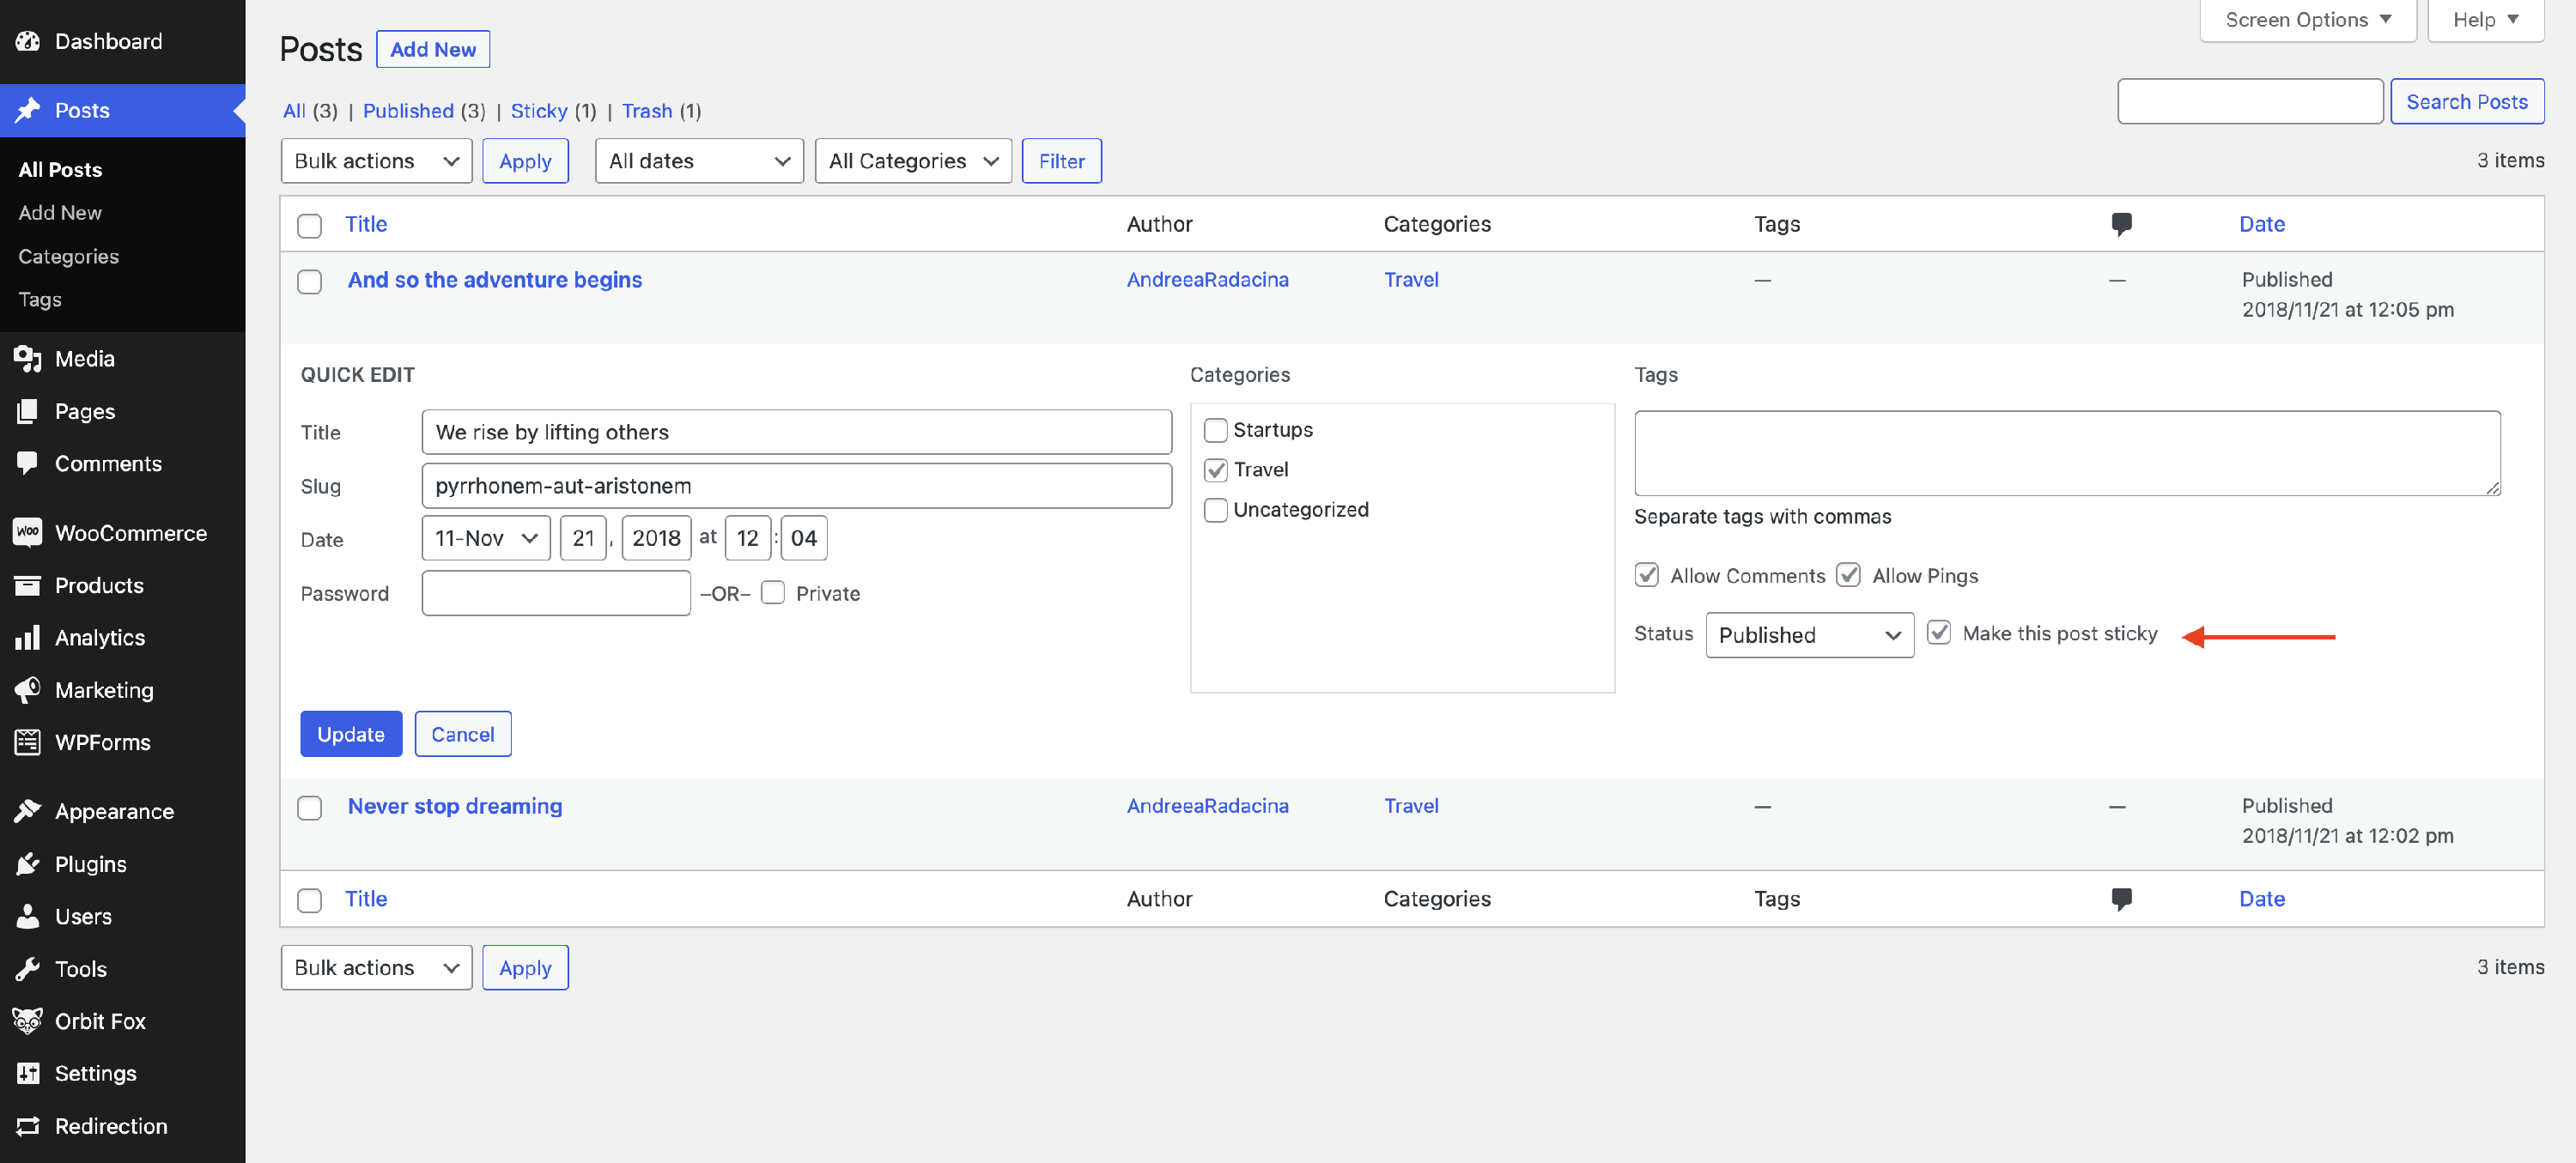
Task: Open the Categories submenu item
Action: point(68,256)
